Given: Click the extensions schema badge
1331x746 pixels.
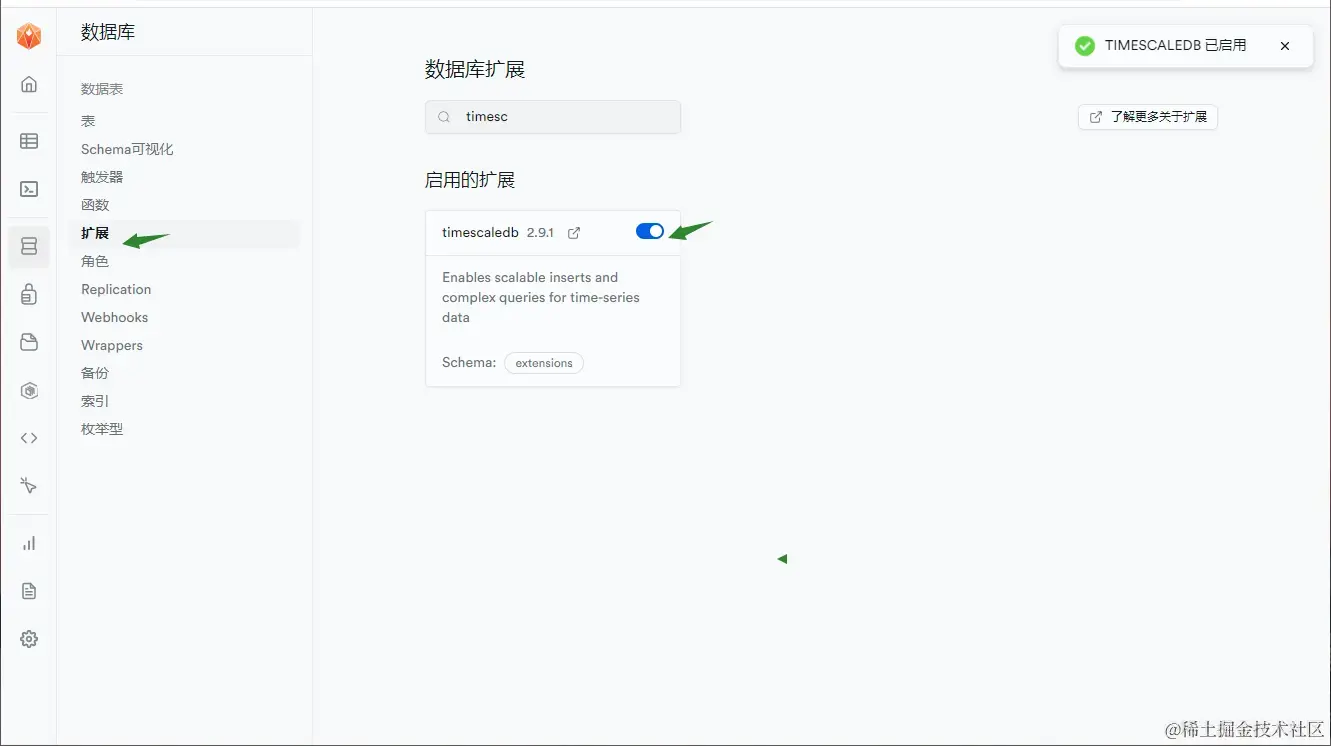Looking at the screenshot, I should [x=544, y=363].
